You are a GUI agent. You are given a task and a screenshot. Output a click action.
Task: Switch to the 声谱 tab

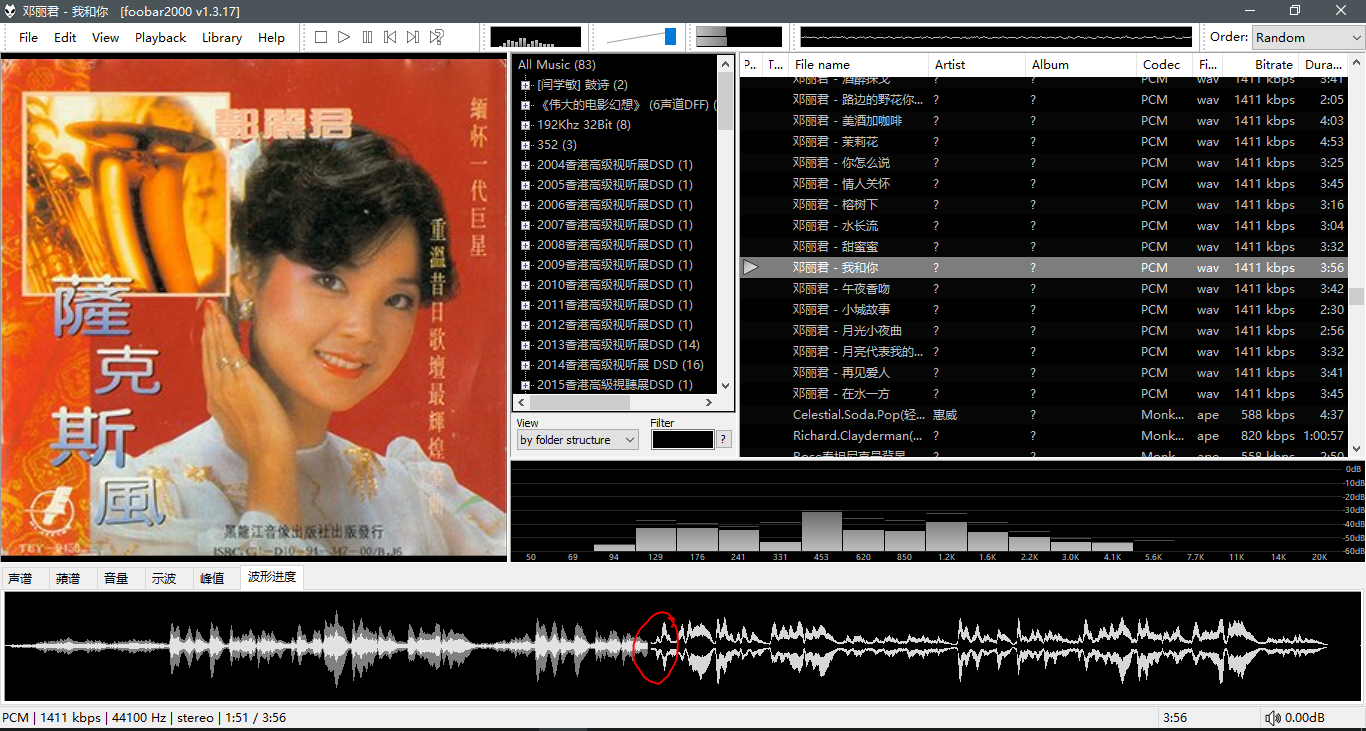point(22,578)
